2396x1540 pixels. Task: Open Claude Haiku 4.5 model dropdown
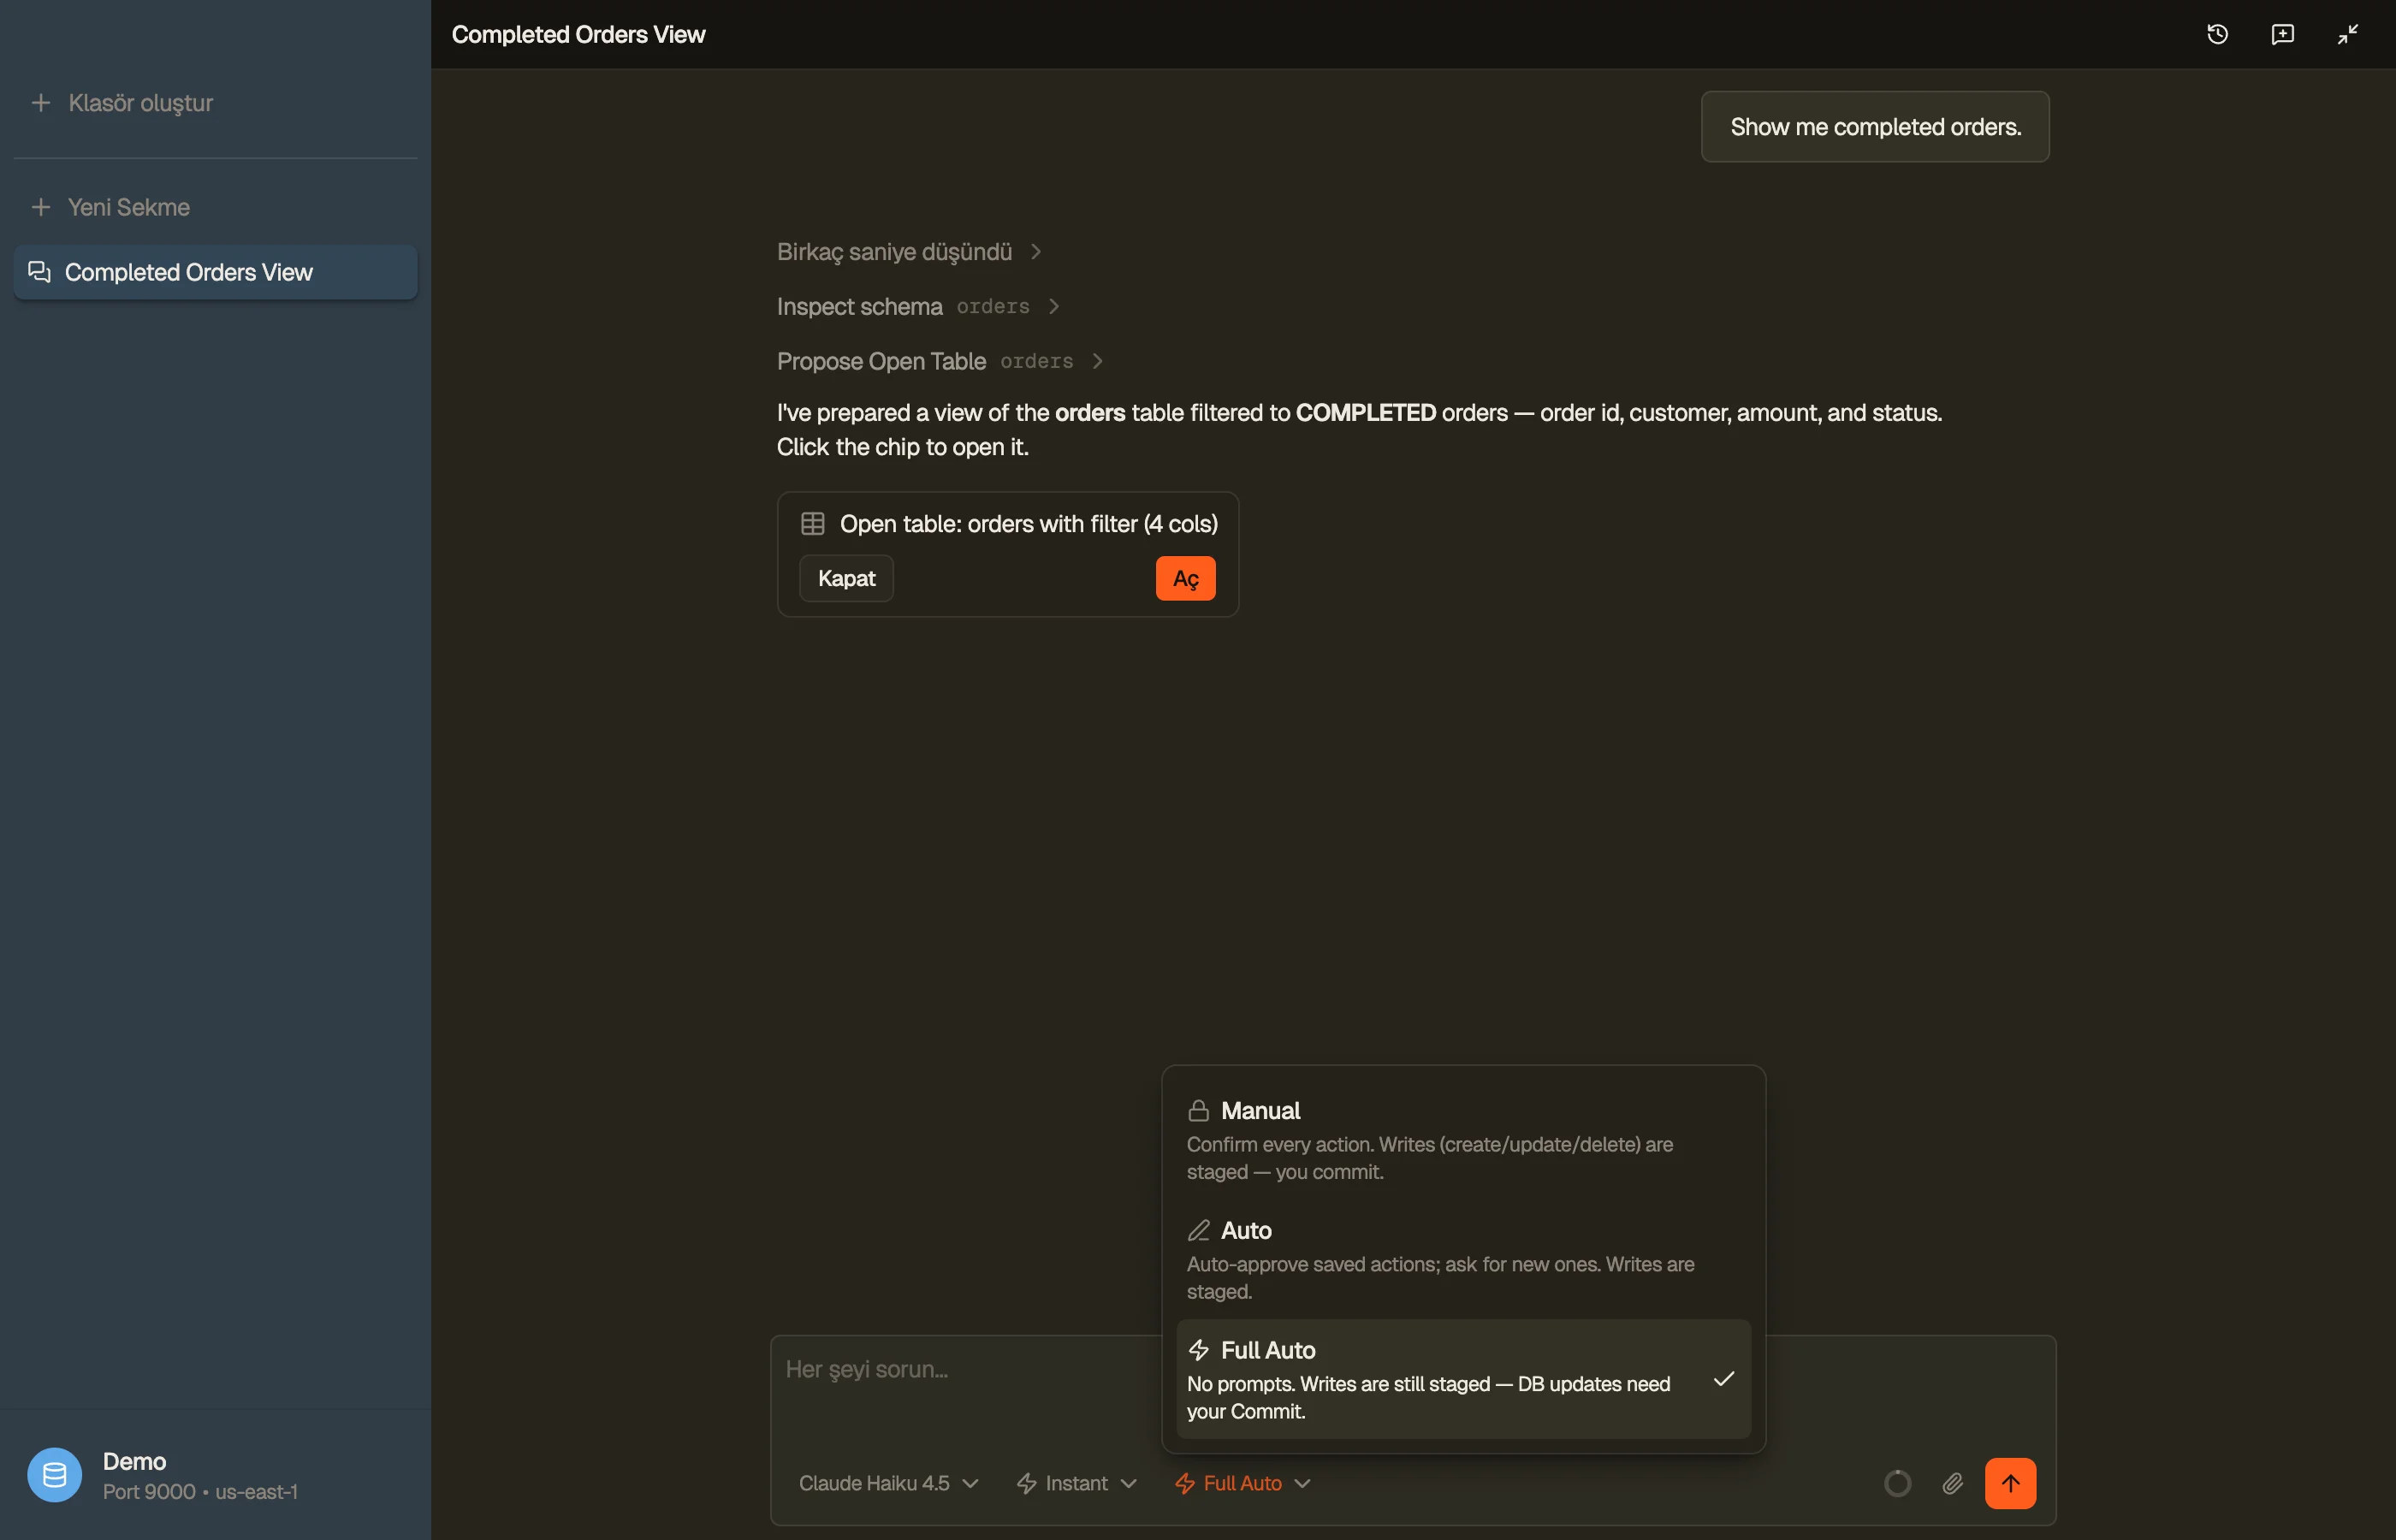(888, 1483)
